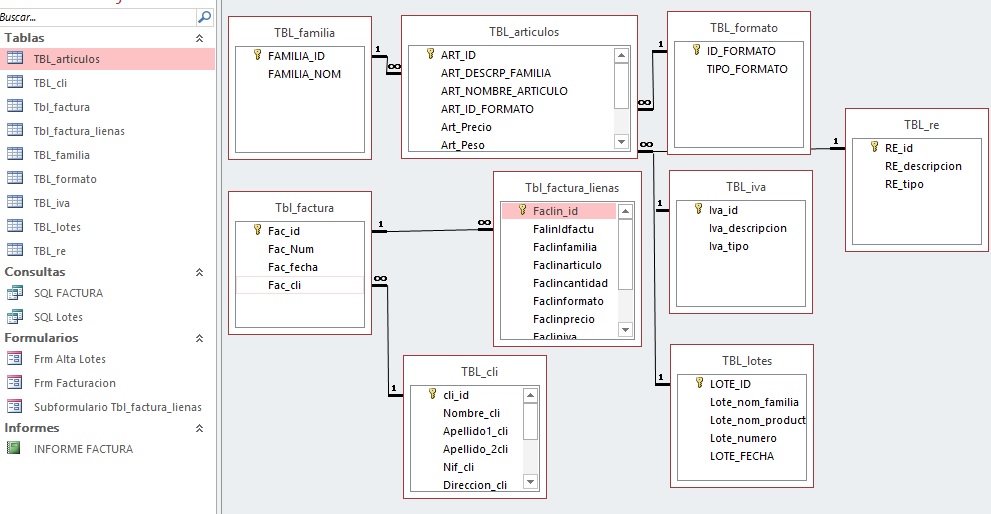Select the Tbl_factura_lienas table icon in navigation pane
The image size is (991, 514).
coord(15,130)
